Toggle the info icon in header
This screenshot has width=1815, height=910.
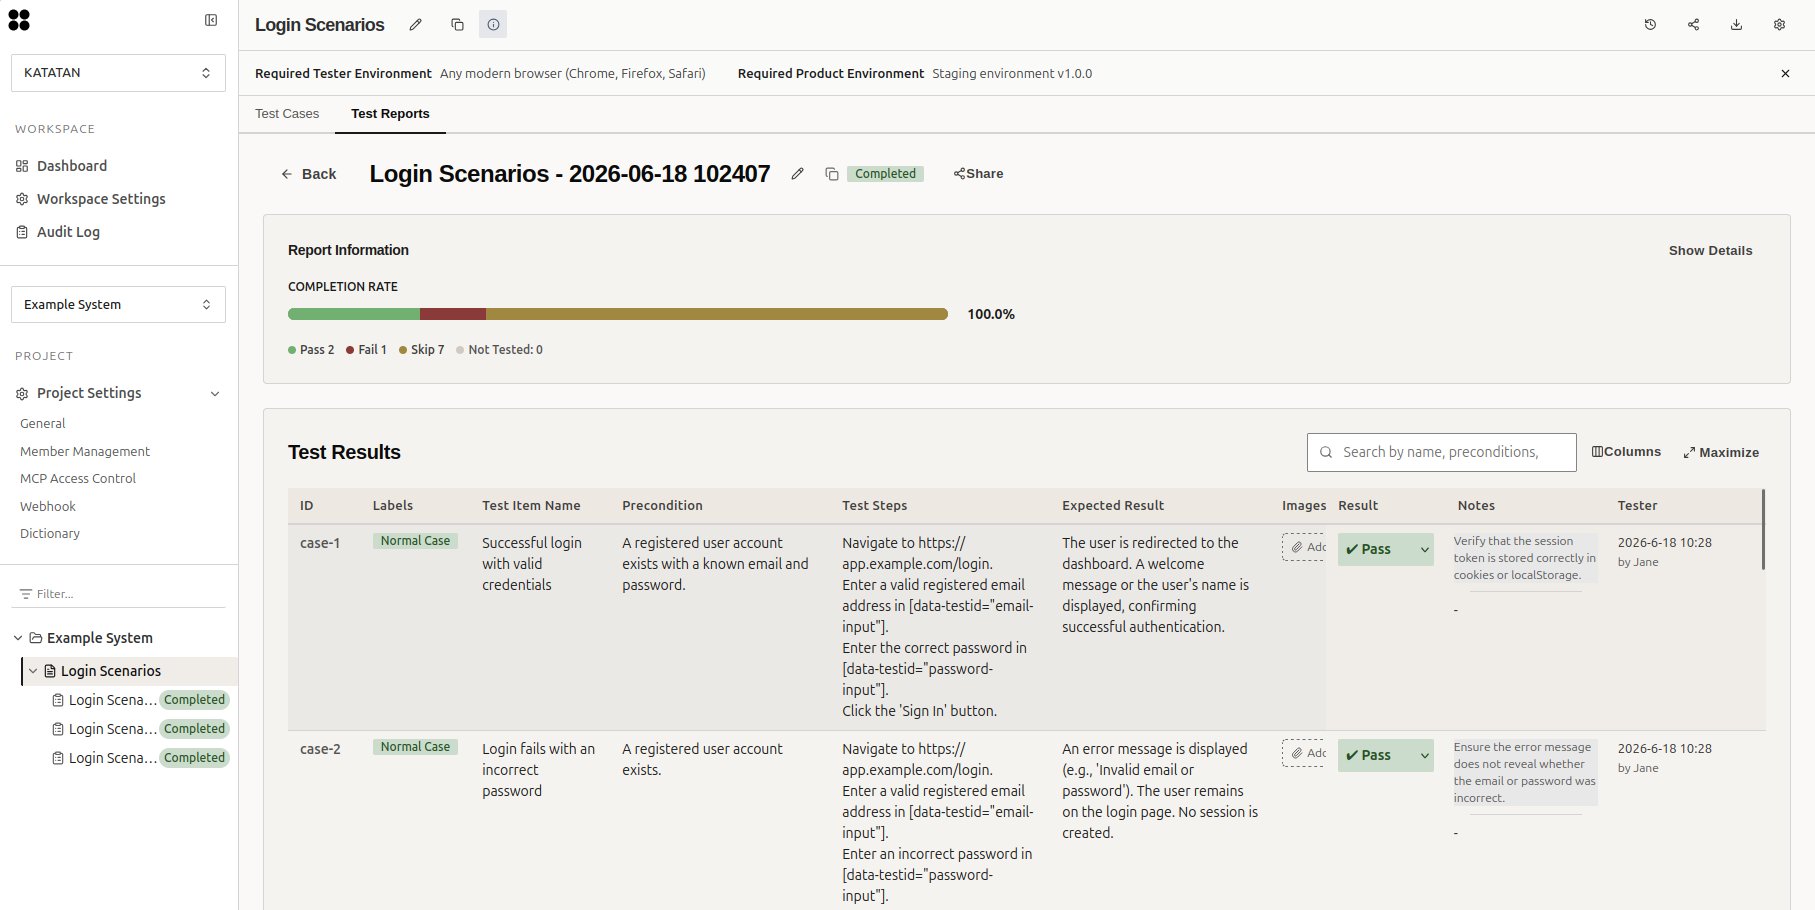point(493,25)
